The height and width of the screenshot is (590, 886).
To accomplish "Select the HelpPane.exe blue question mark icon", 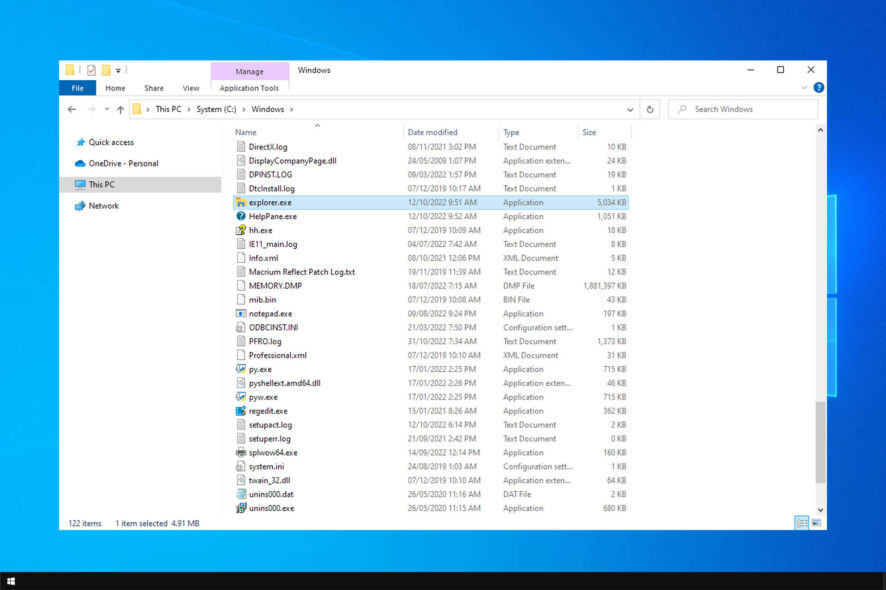I will click(x=241, y=216).
